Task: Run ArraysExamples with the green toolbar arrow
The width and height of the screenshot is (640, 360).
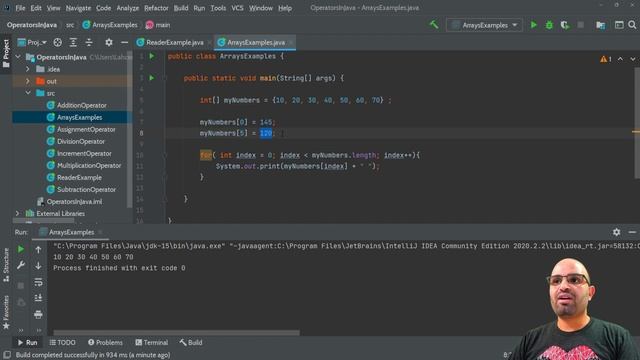Action: pos(533,25)
